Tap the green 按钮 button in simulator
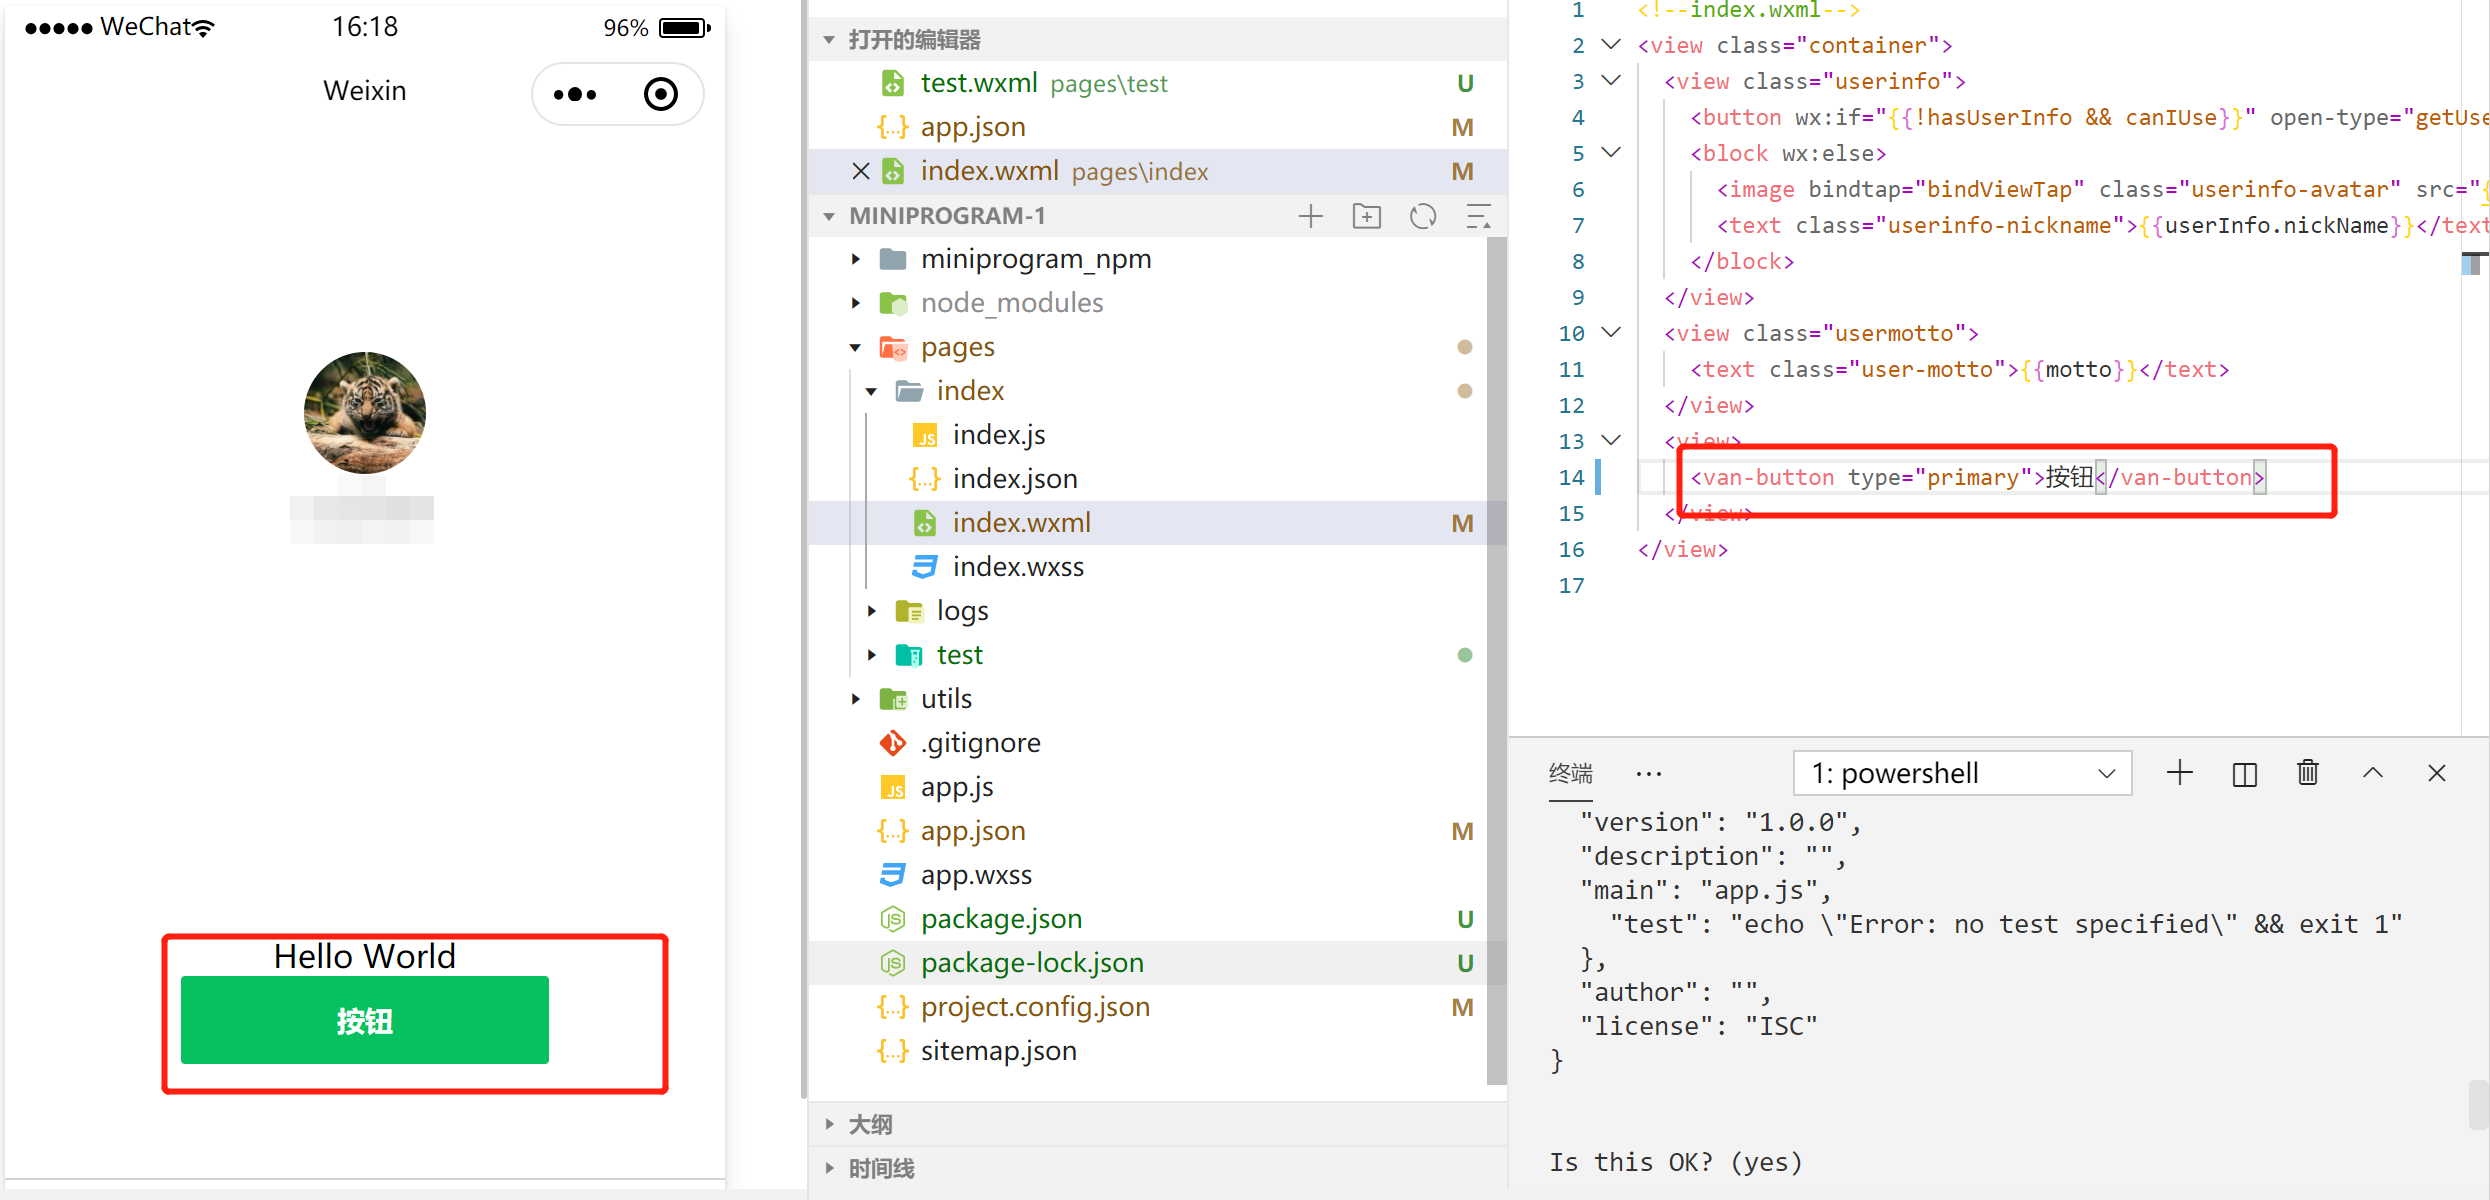2490x1200 pixels. click(x=365, y=1020)
